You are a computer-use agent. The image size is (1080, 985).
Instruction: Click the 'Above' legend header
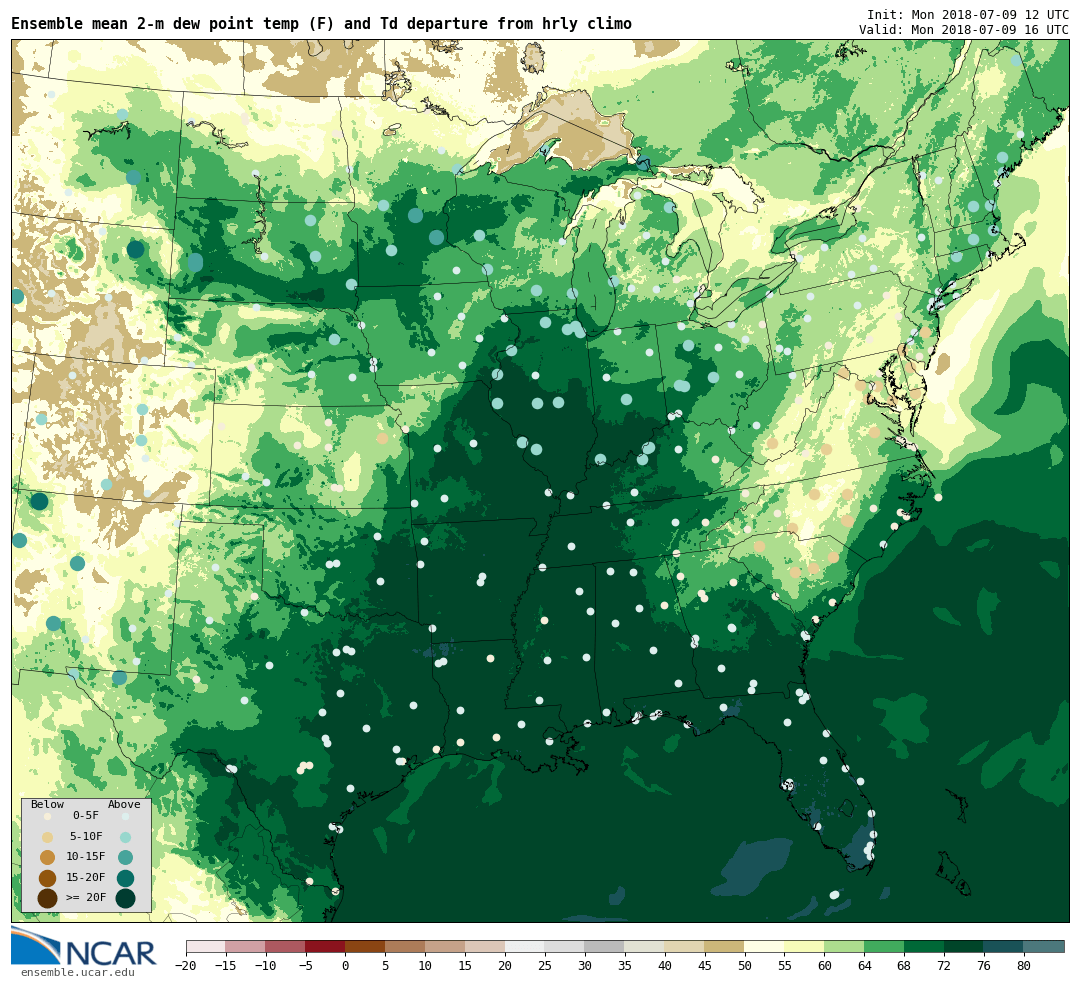tap(124, 804)
